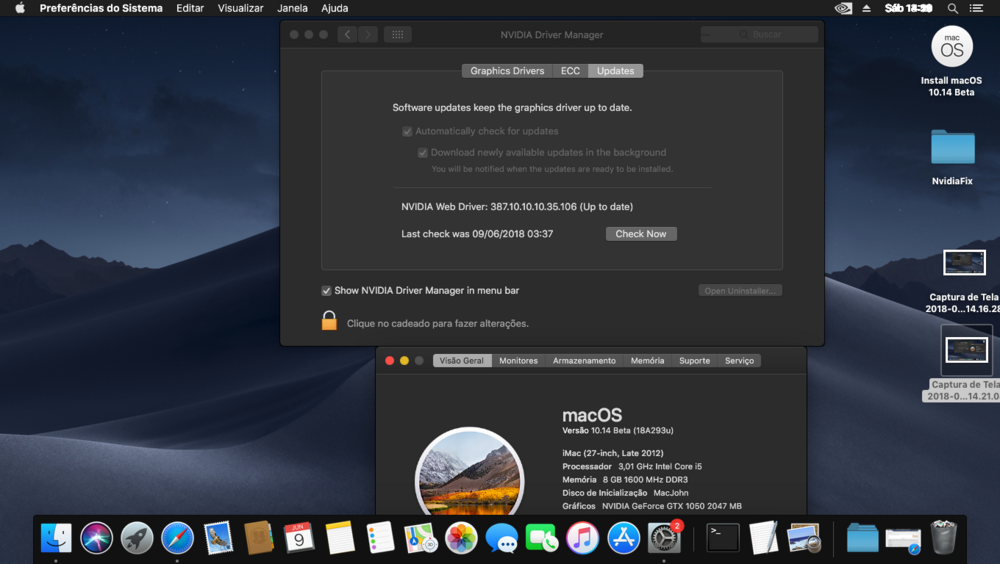1000x564 pixels.
Task: Open the Armazenamento tab
Action: (584, 361)
